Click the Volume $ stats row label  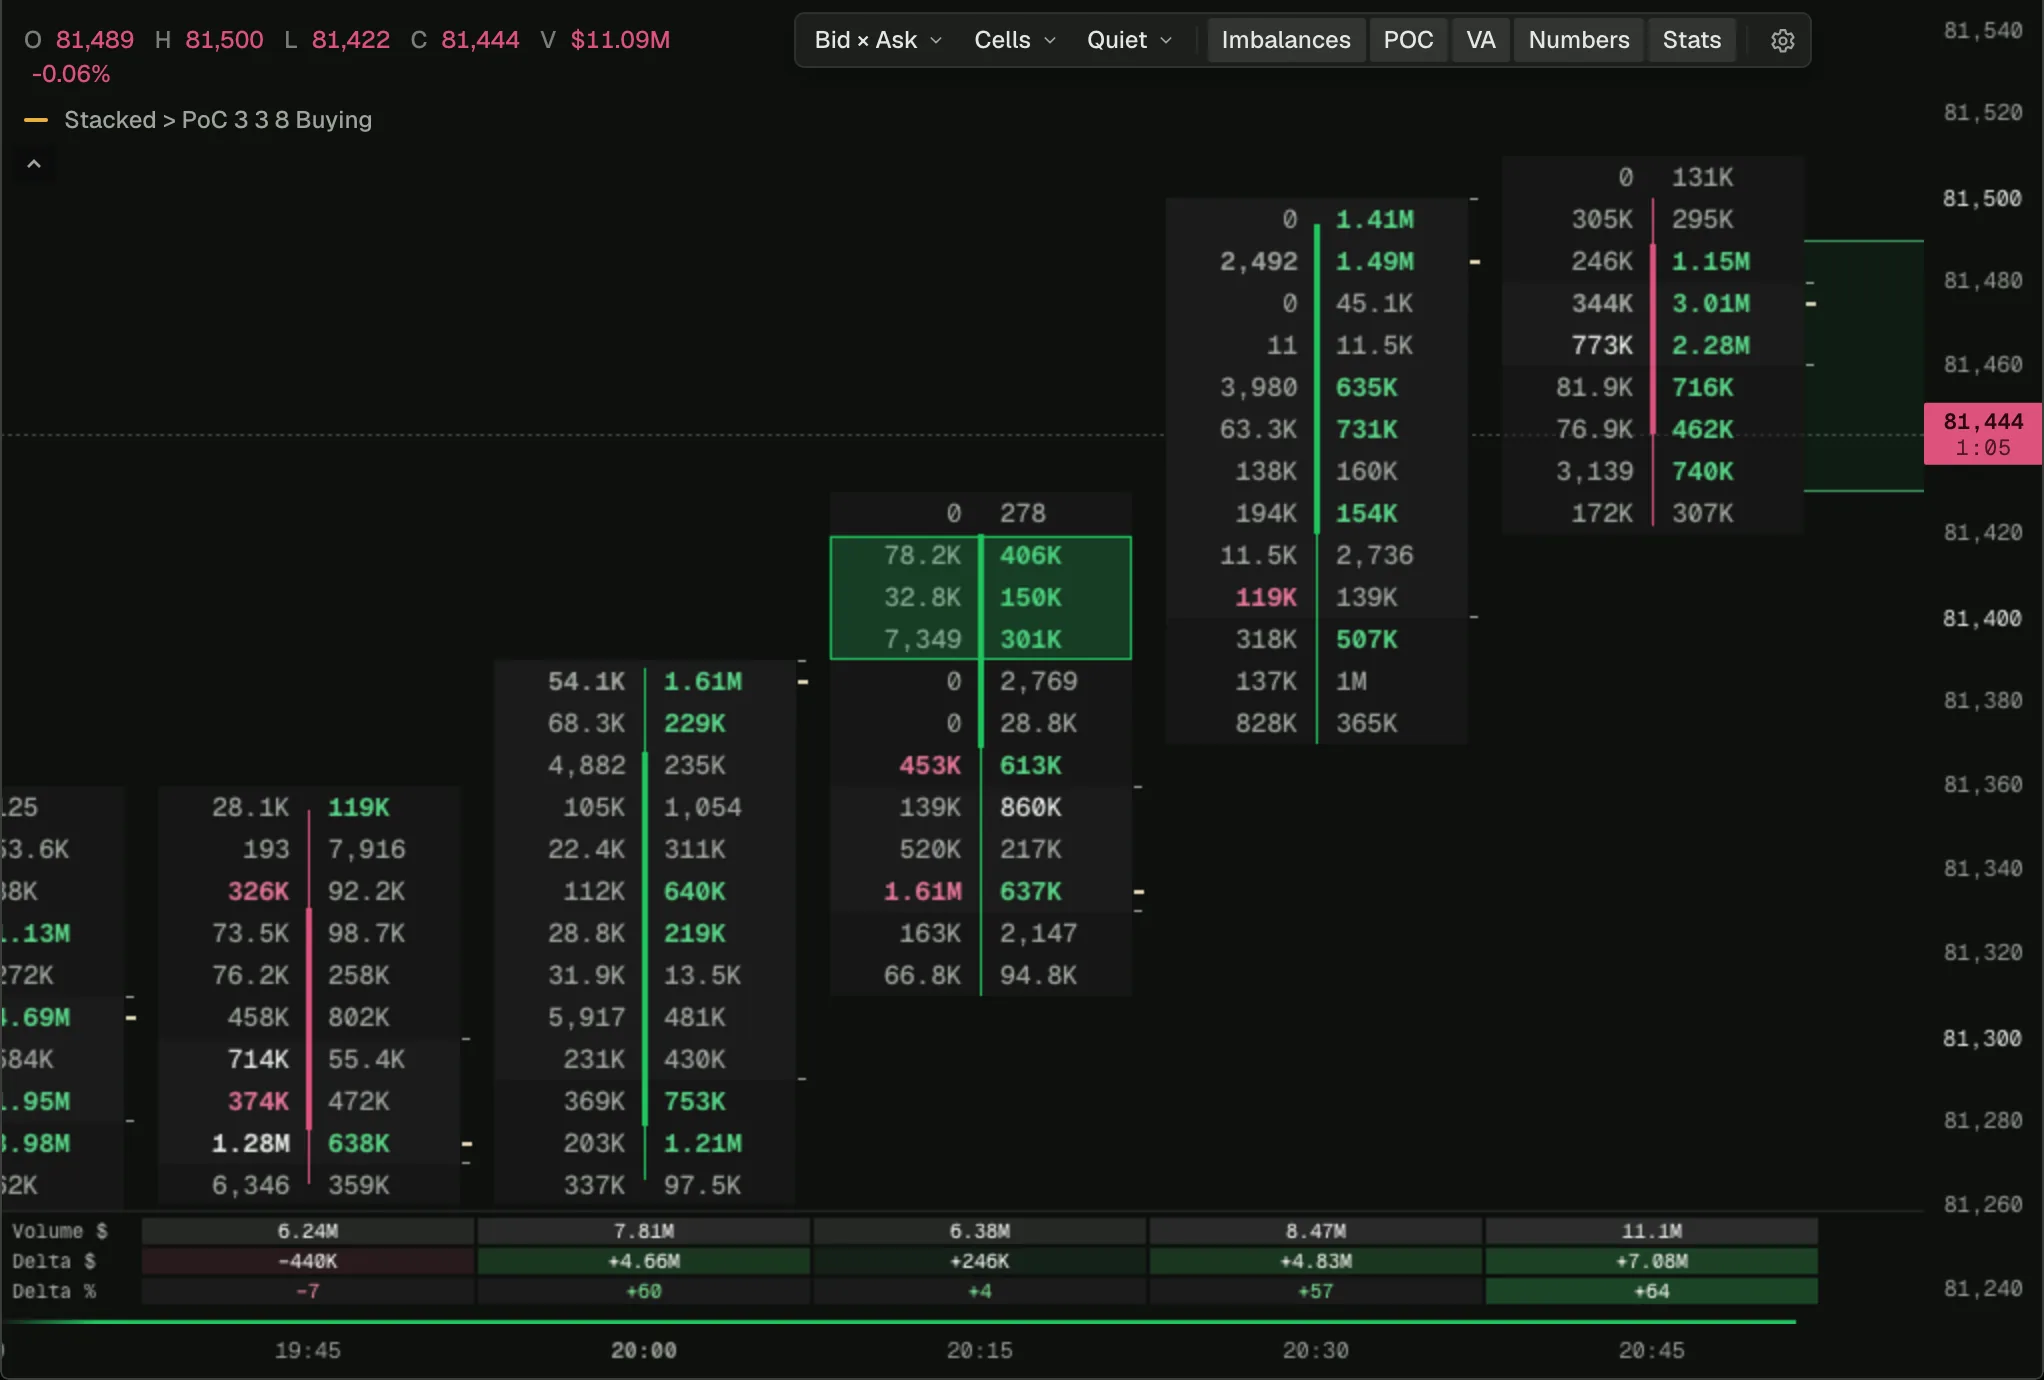pyautogui.click(x=60, y=1231)
